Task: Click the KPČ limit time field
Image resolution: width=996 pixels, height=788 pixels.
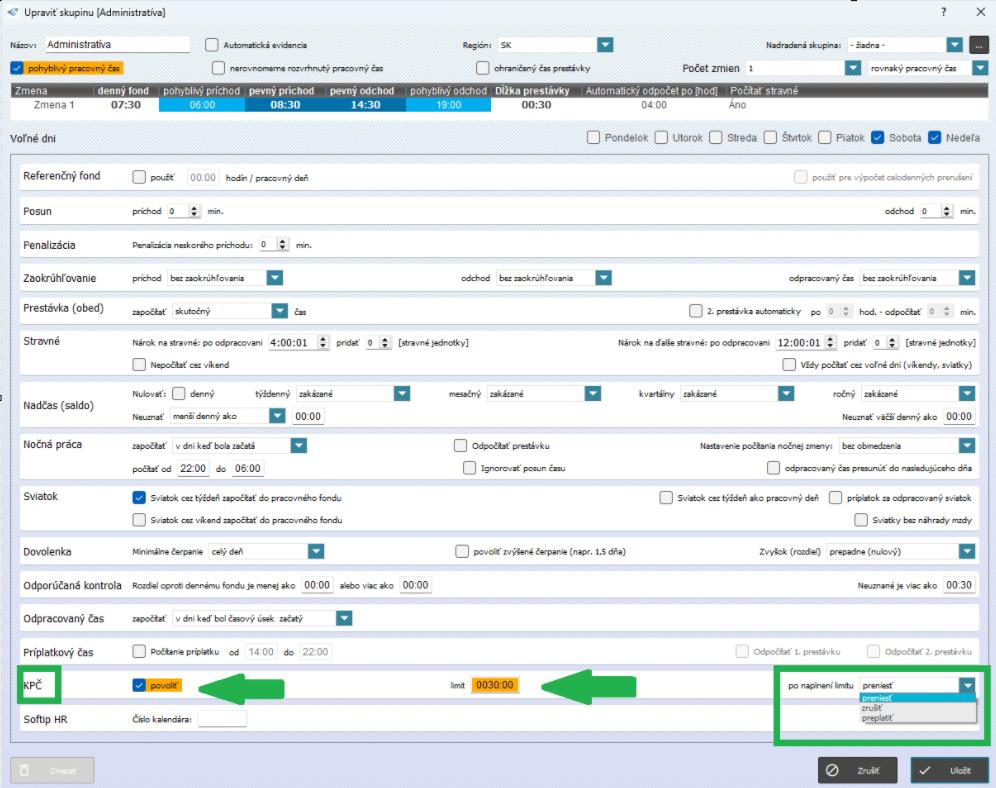Action: click(x=495, y=685)
